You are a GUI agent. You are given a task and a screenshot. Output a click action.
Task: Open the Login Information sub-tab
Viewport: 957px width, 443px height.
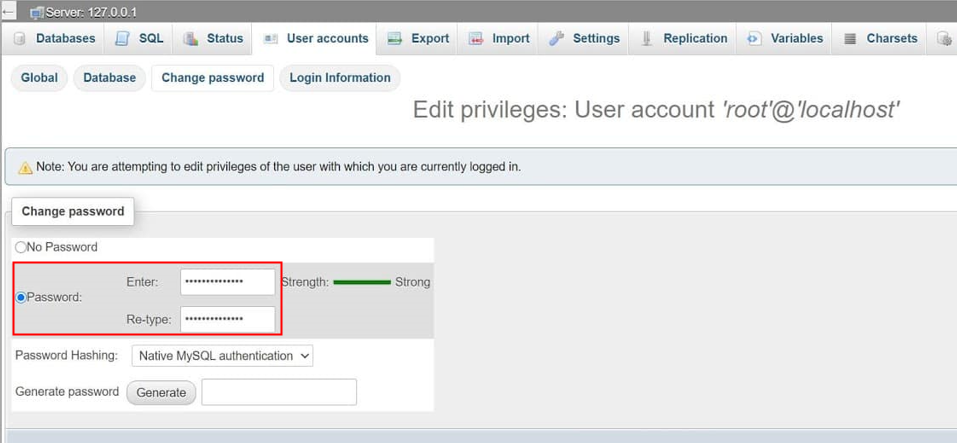[340, 78]
